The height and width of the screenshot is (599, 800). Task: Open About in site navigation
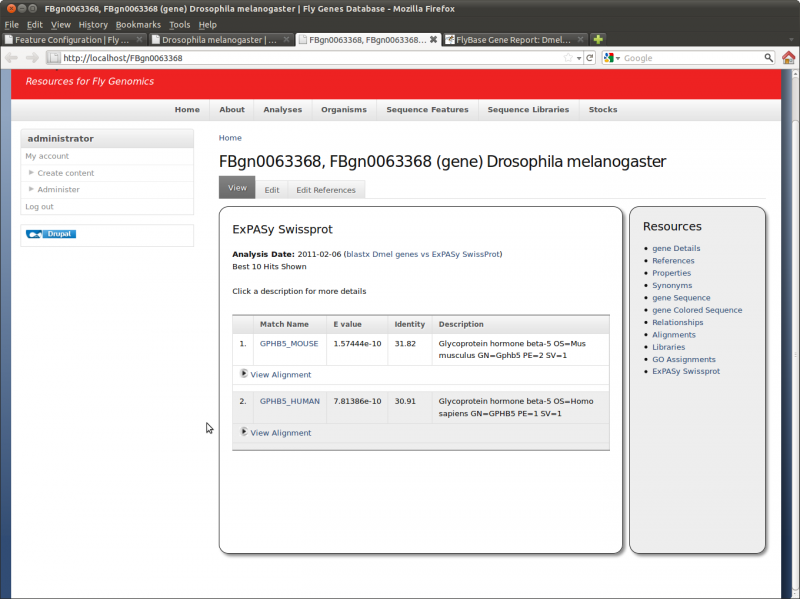click(232, 110)
